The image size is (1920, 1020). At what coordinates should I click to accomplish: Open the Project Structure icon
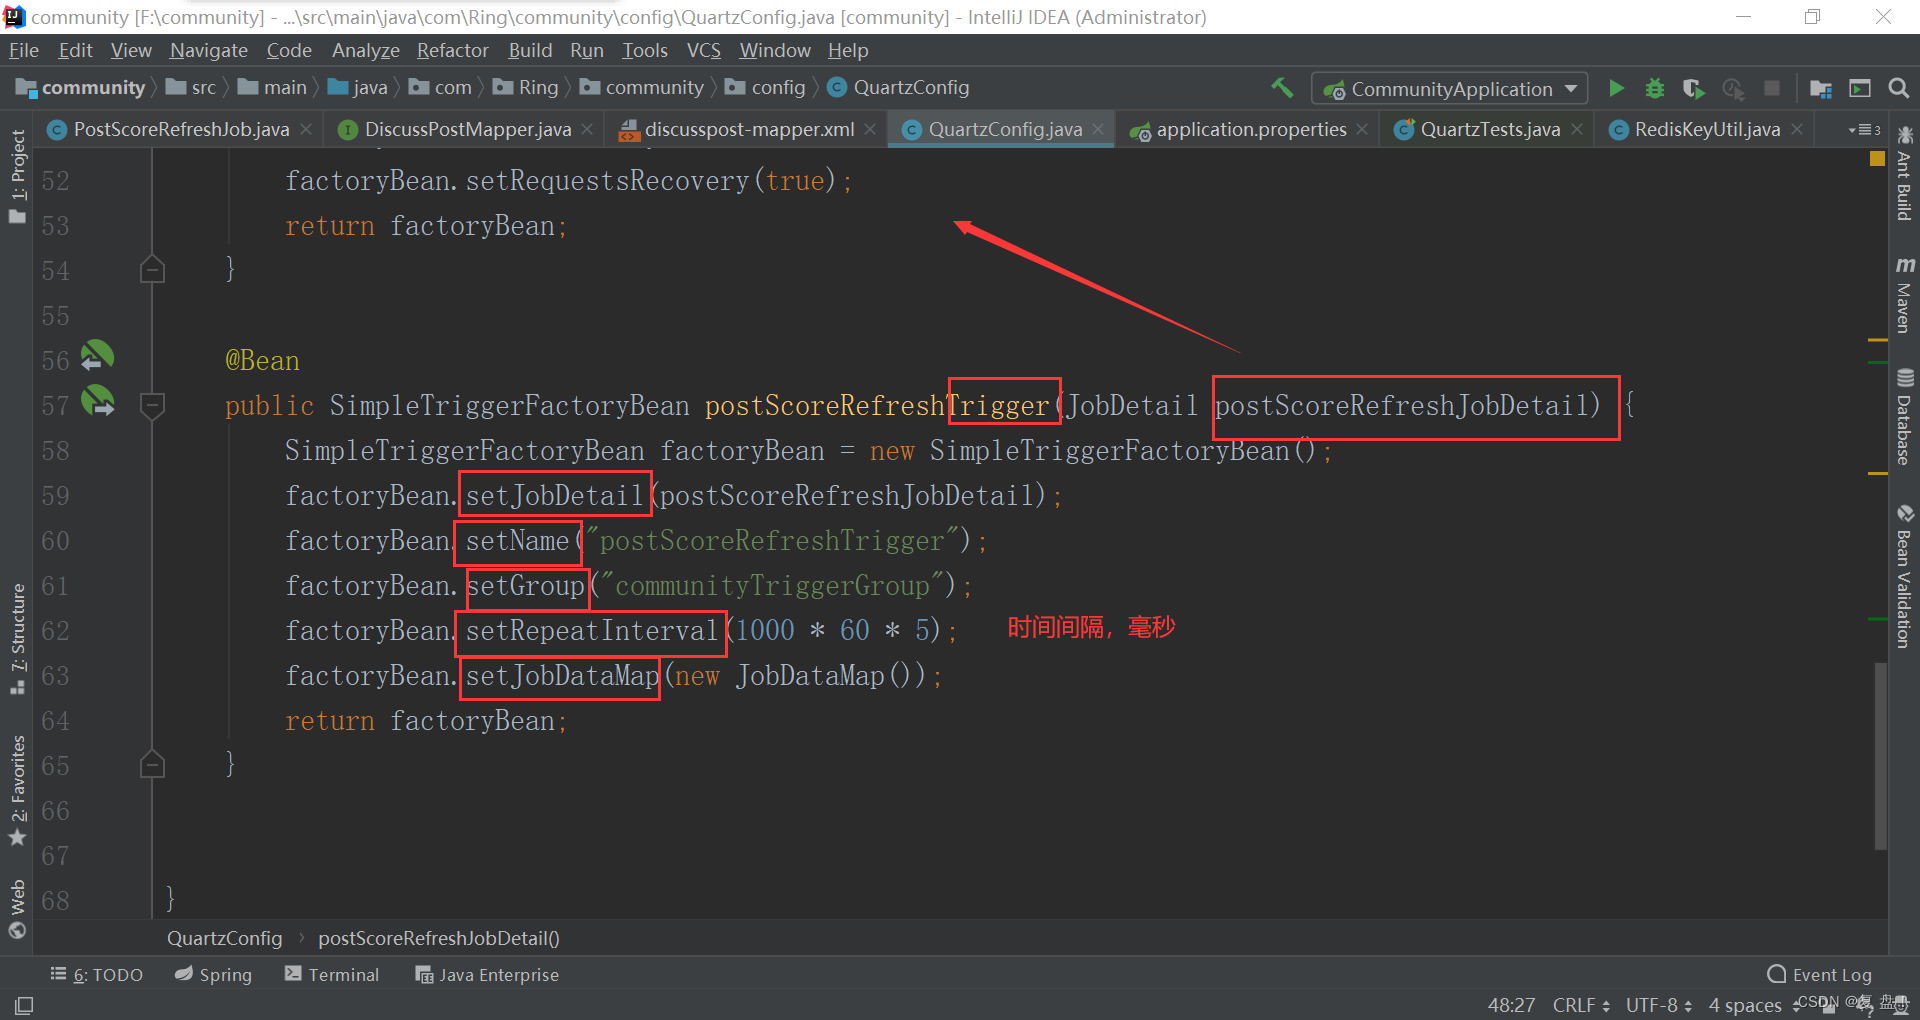(x=1821, y=88)
